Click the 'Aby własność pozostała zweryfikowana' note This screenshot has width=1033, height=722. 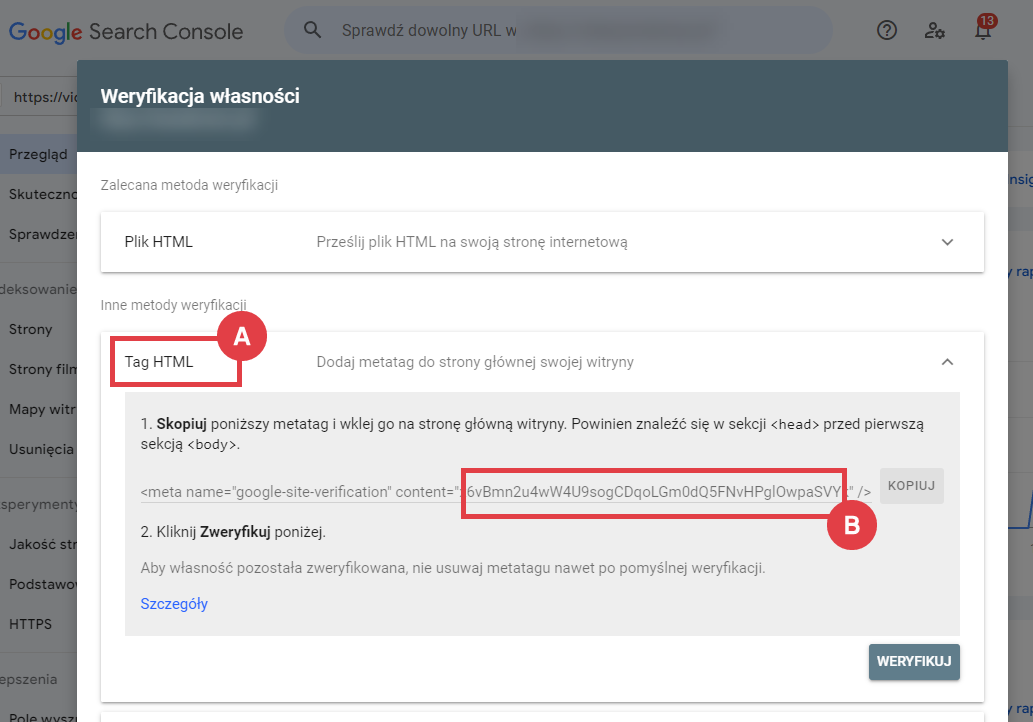pos(453,568)
